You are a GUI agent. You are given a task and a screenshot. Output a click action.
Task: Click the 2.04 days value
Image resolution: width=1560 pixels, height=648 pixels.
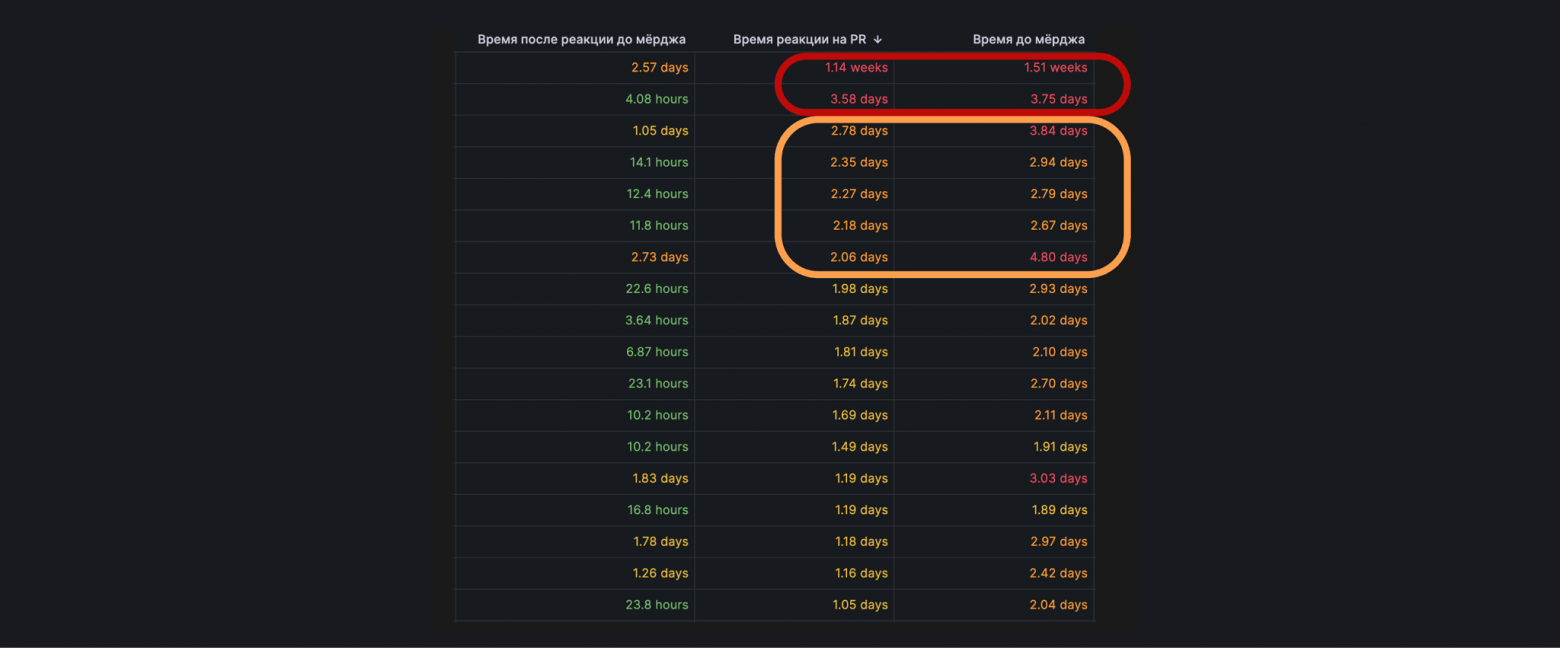click(x=1059, y=605)
